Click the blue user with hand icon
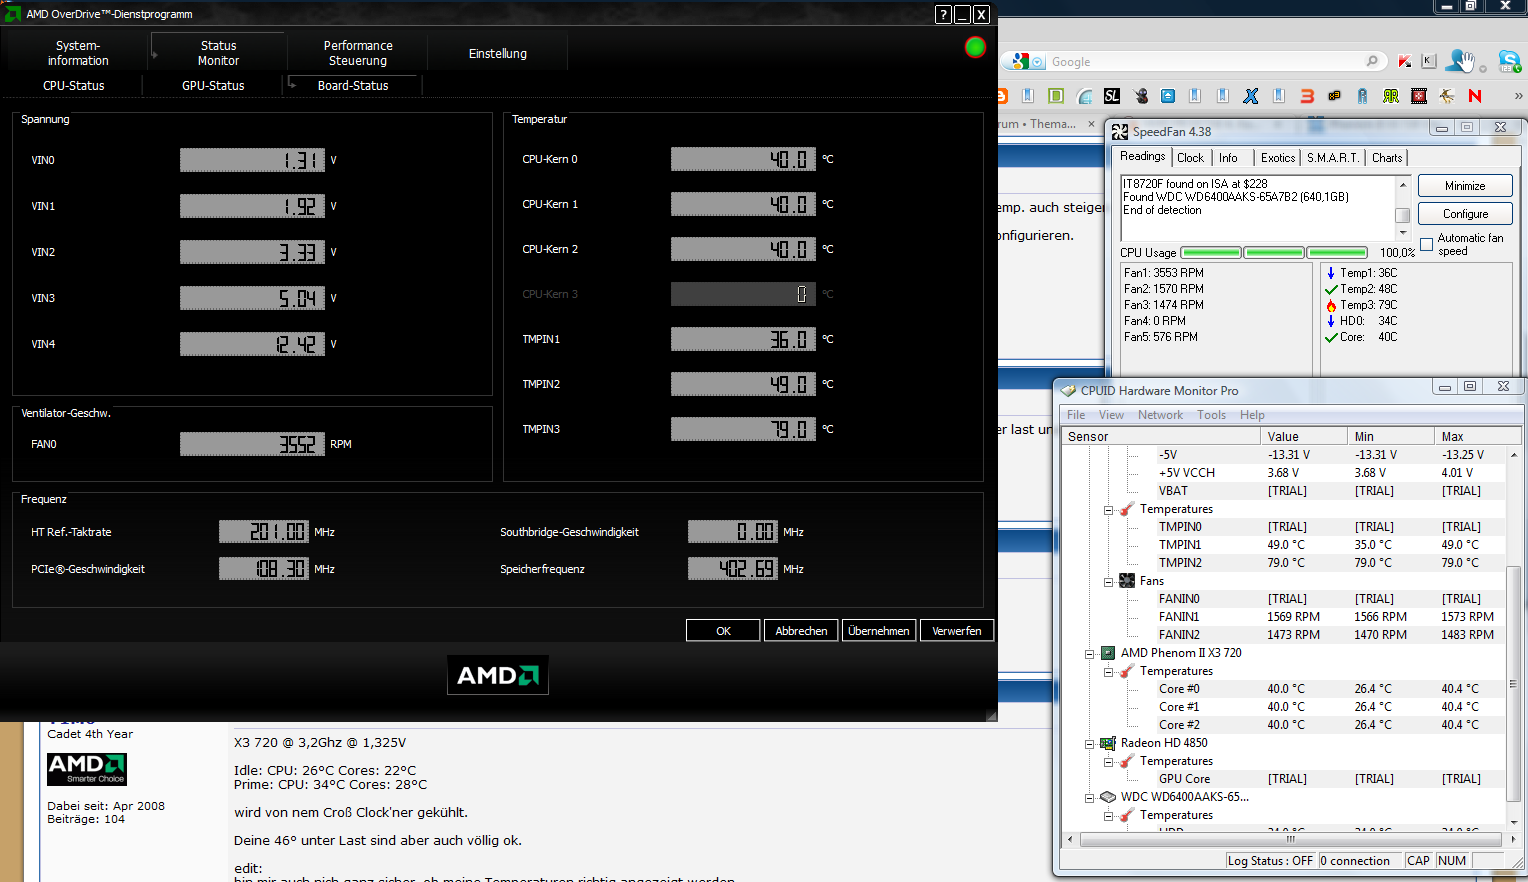The image size is (1528, 882). pyautogui.click(x=1462, y=61)
